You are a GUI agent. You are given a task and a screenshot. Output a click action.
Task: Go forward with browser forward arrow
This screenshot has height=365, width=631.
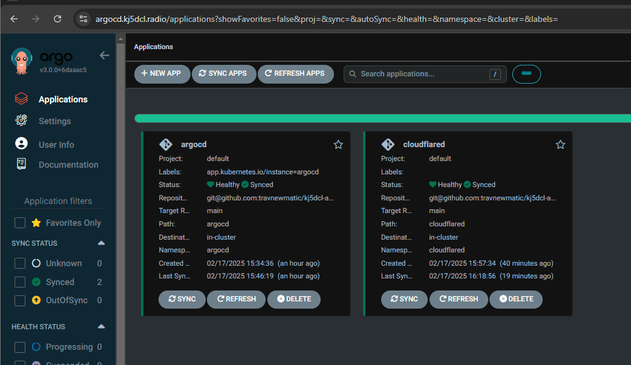(x=35, y=19)
